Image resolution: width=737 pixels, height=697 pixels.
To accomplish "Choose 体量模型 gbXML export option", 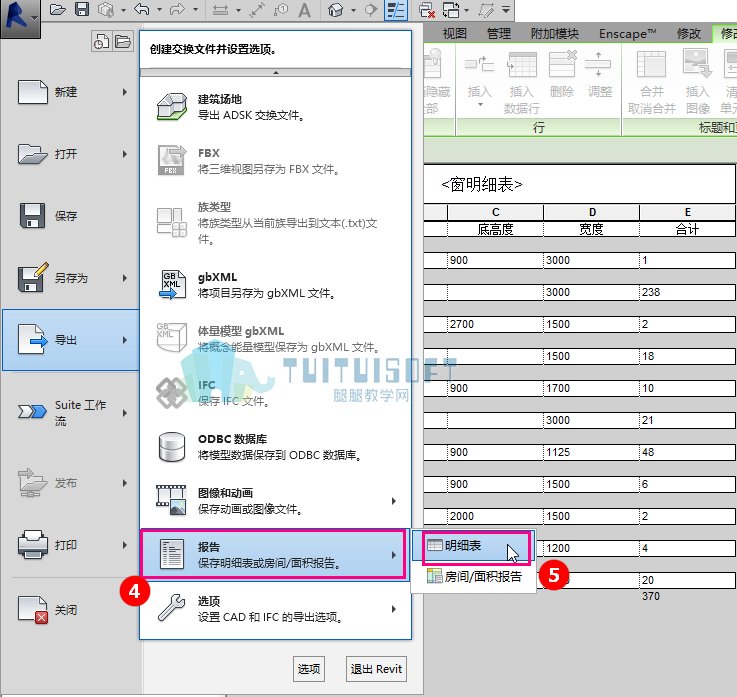I will 275,339.
